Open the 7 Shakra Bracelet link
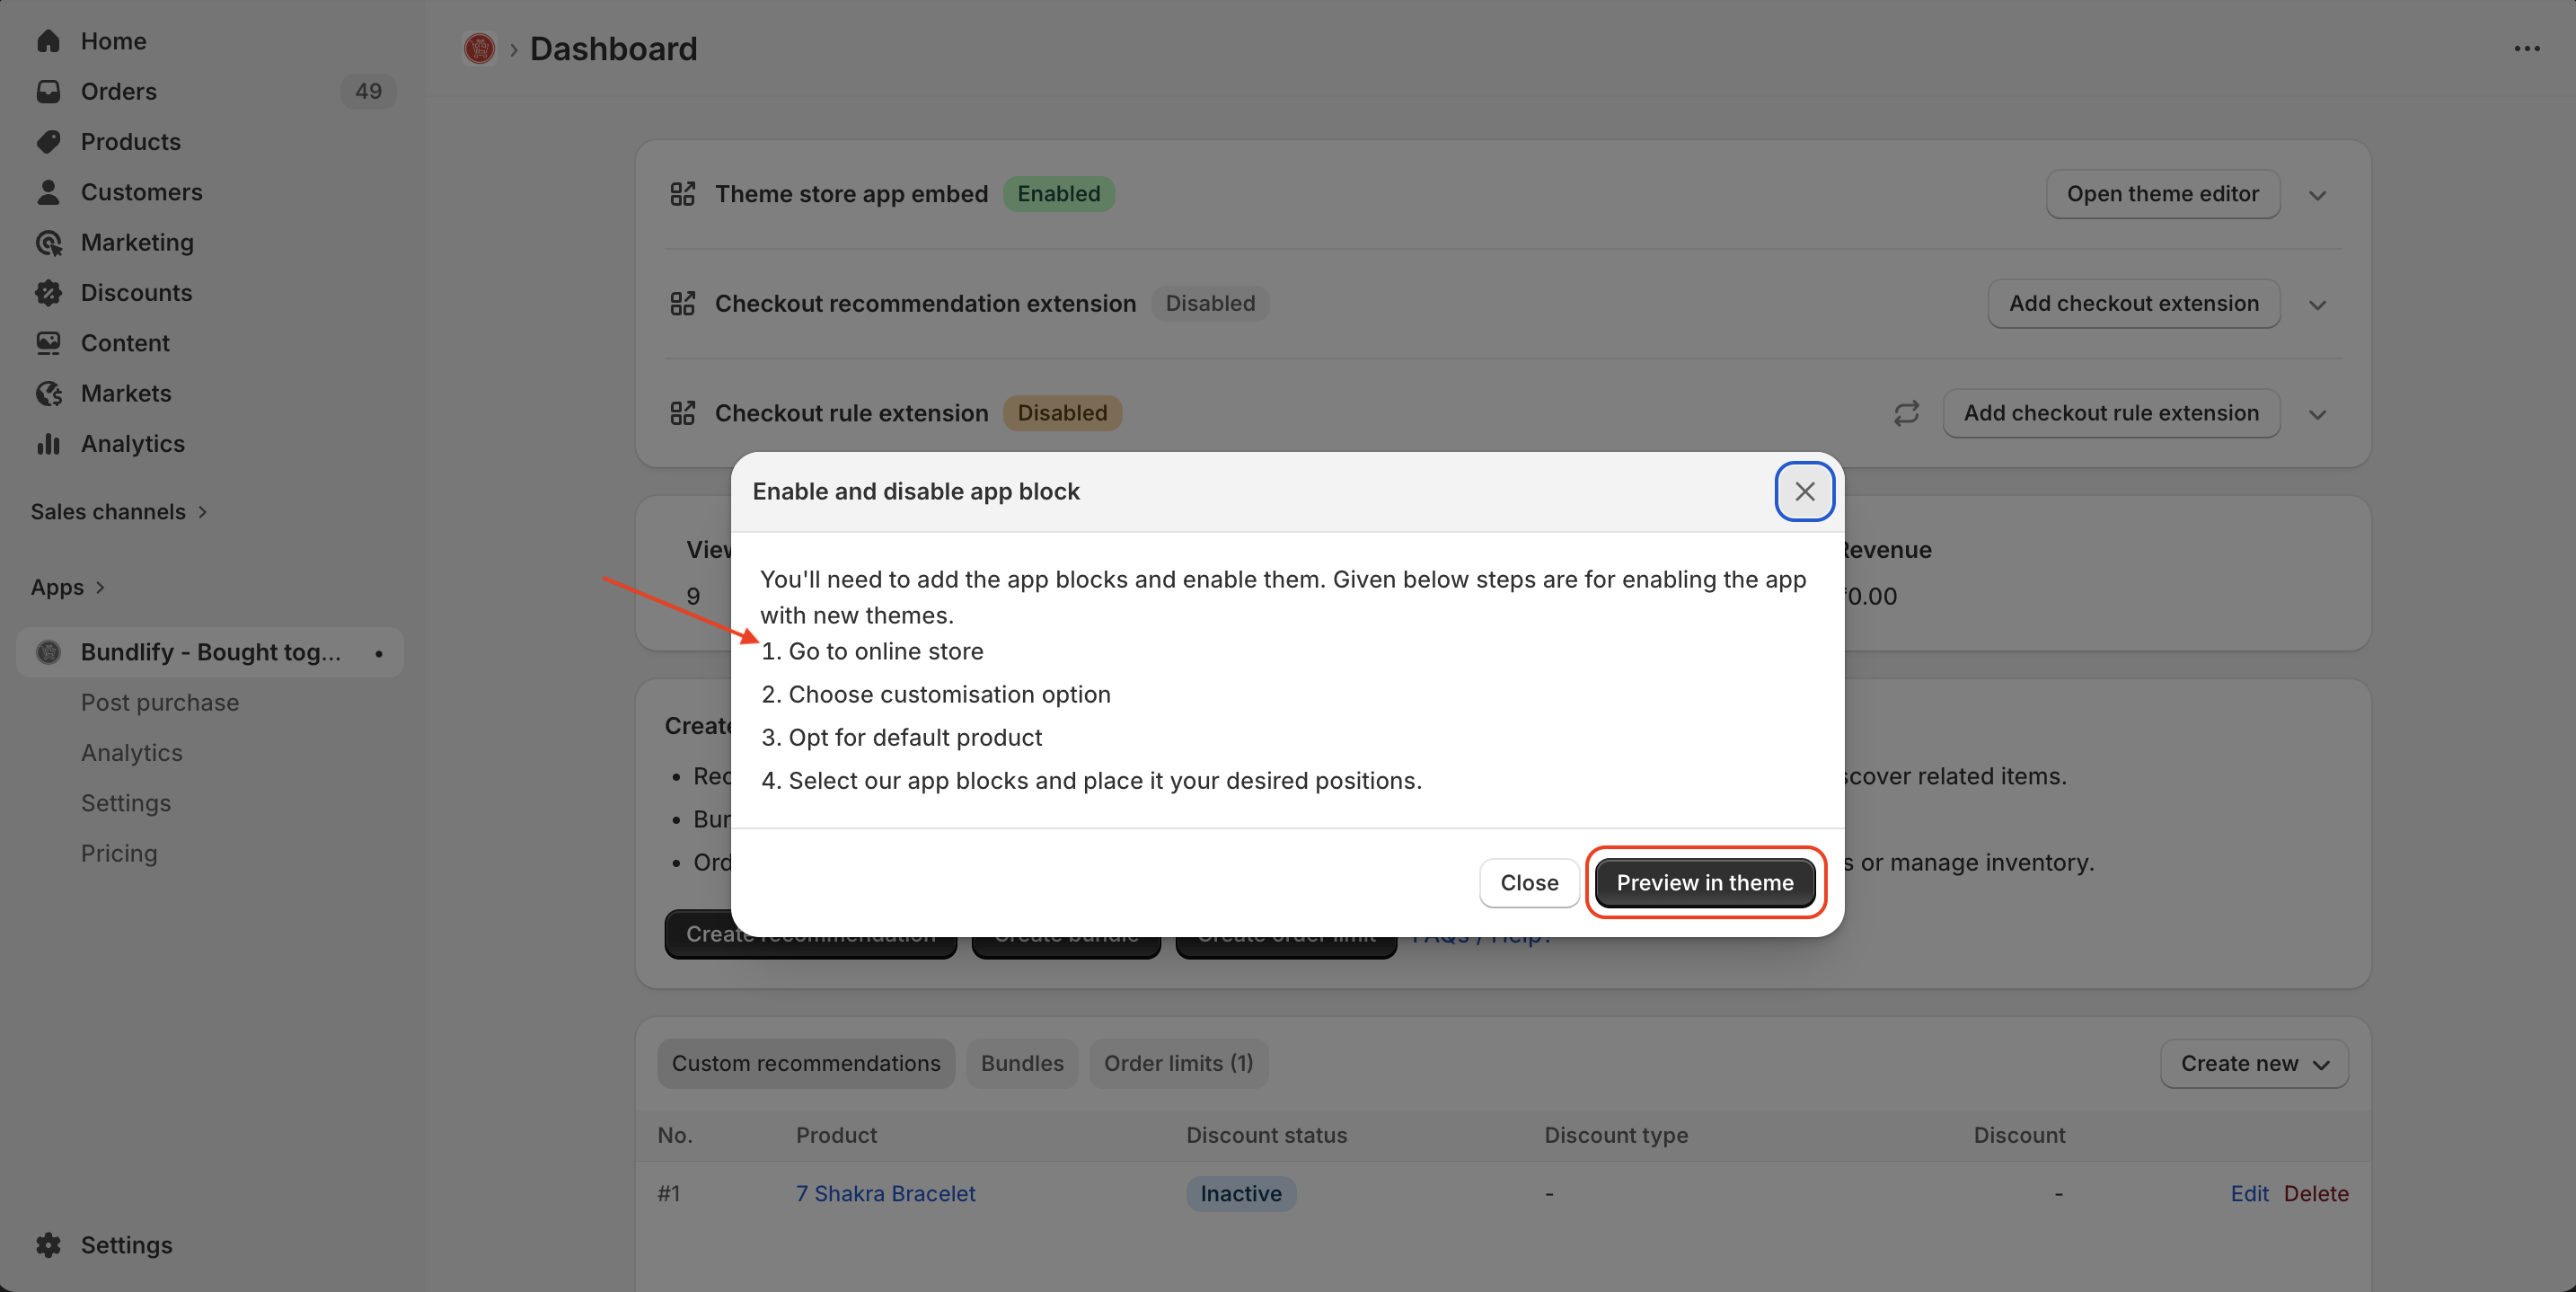Viewport: 2576px width, 1292px height. pyautogui.click(x=885, y=1193)
